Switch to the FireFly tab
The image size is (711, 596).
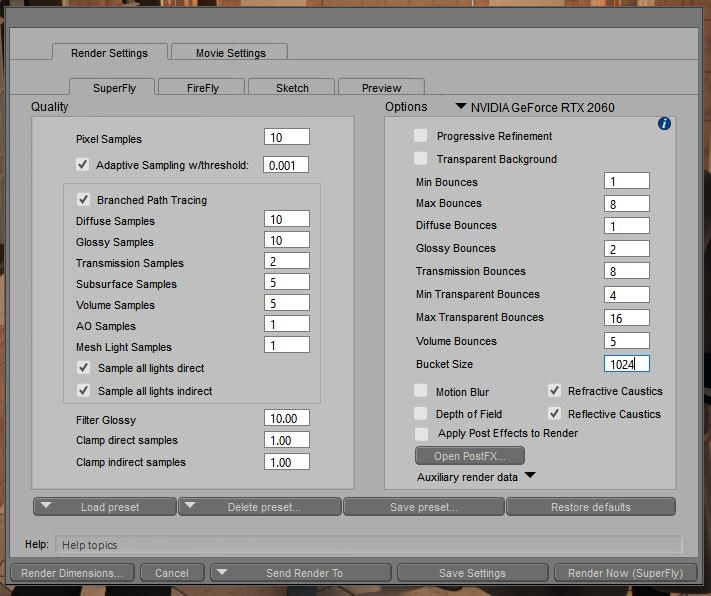coord(201,88)
